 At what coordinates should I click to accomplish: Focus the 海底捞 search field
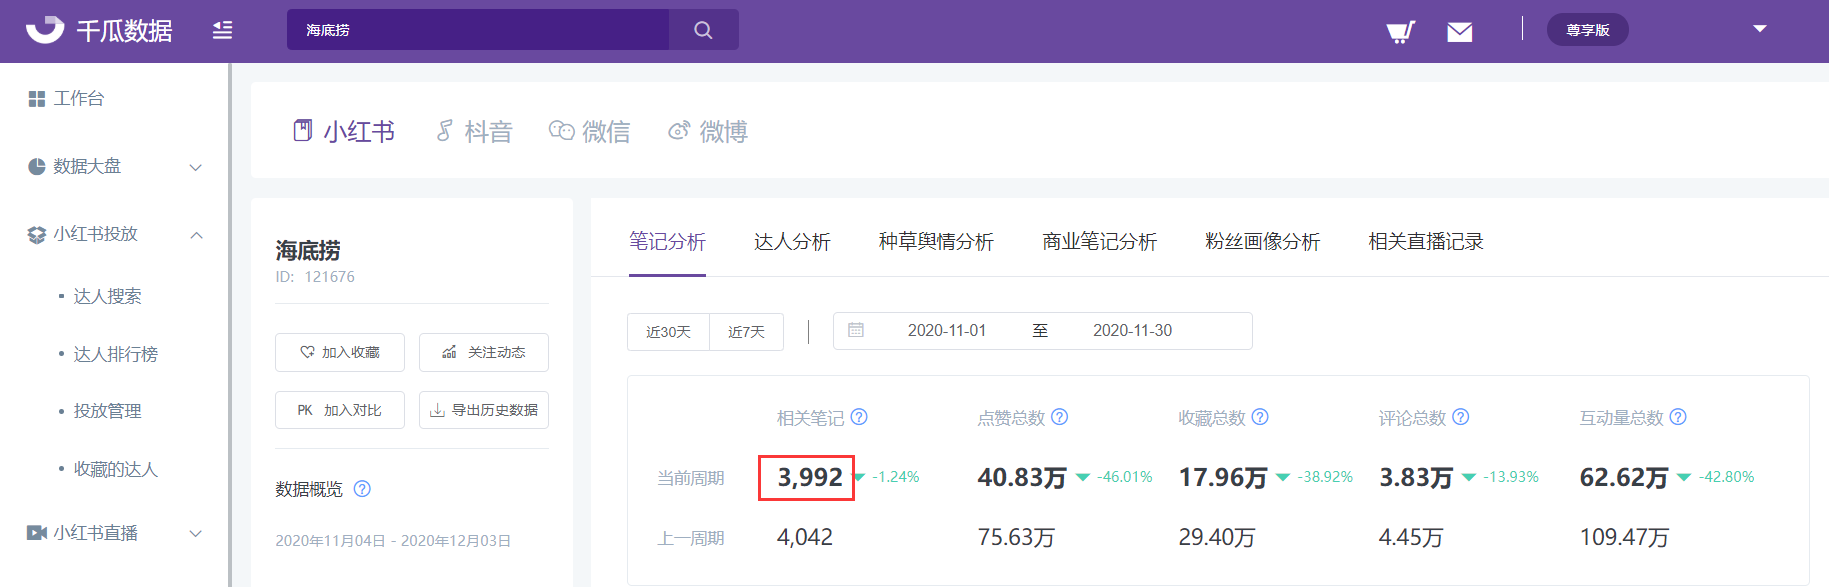coord(478,30)
